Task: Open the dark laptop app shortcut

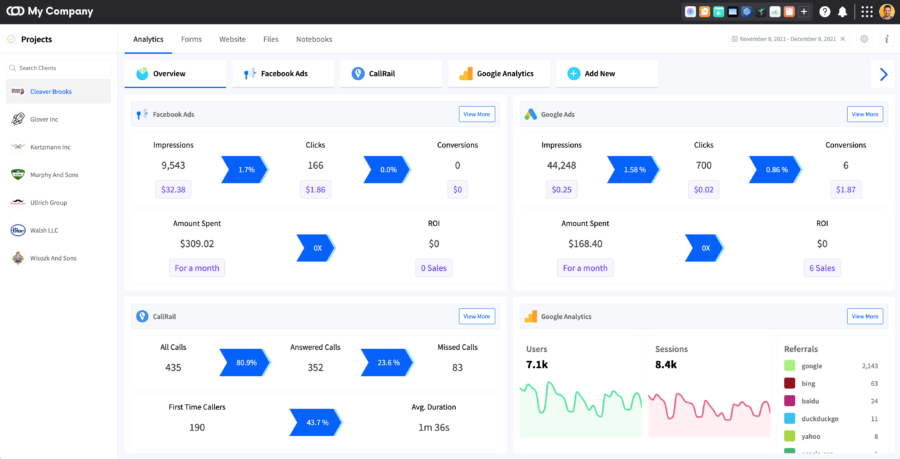Action: 733,11
